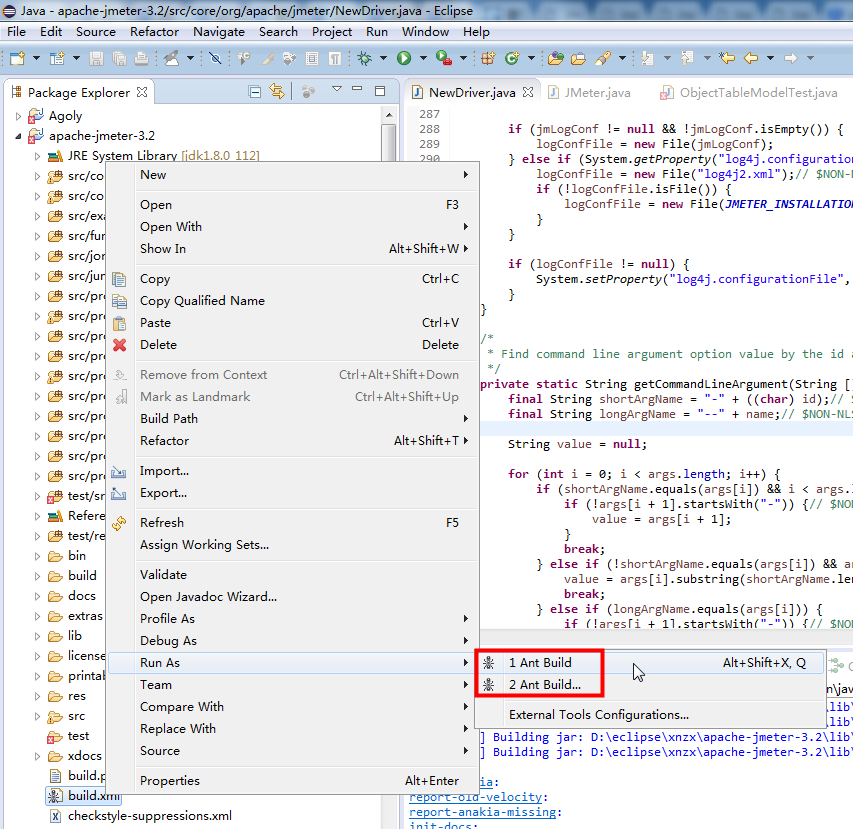853x829 pixels.
Task: Click Properties in context menu
Action: click(x=293, y=781)
